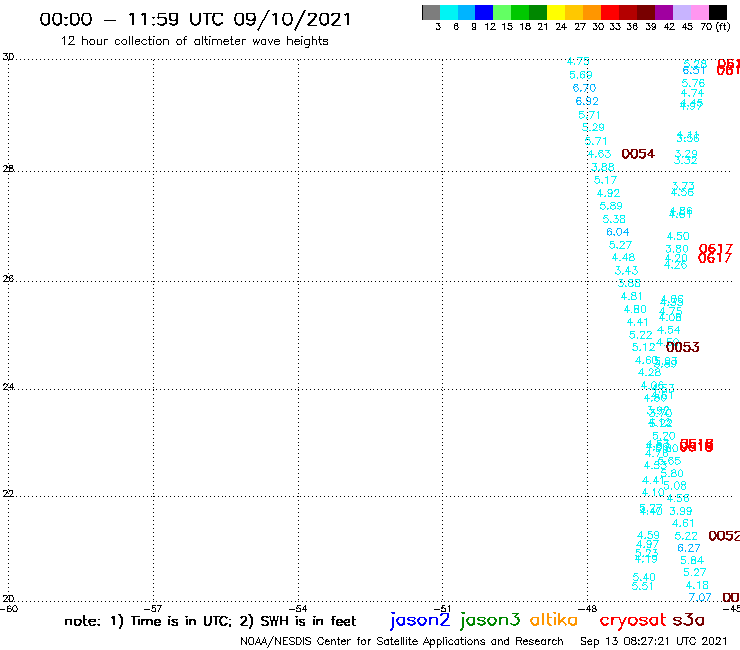Select the wave height value 4.92

pyautogui.click(x=608, y=194)
